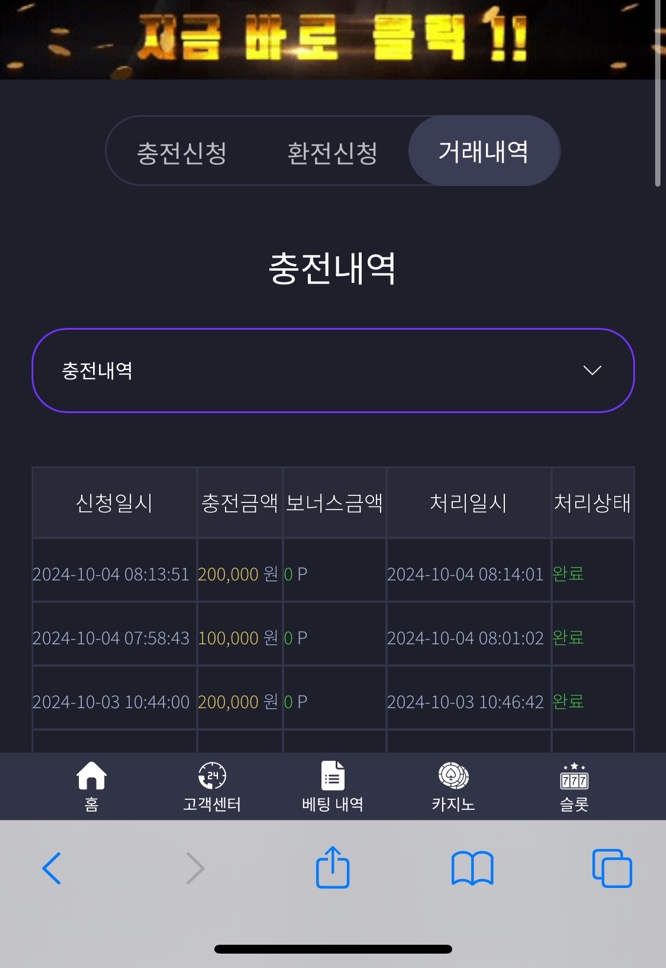Open the 고객센터 24-hour support icon
The image size is (666, 968).
(x=212, y=776)
